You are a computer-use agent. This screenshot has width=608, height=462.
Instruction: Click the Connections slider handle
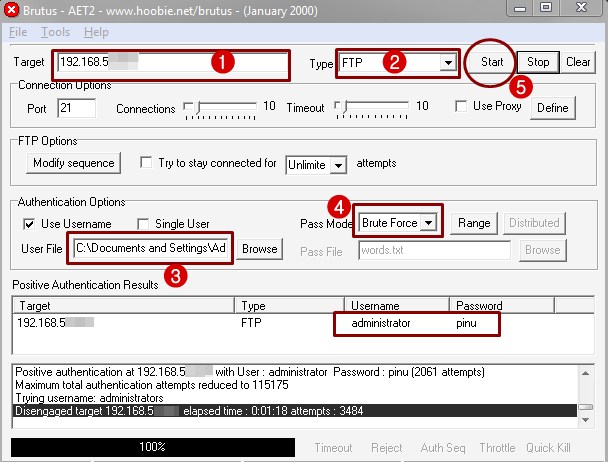tap(198, 107)
